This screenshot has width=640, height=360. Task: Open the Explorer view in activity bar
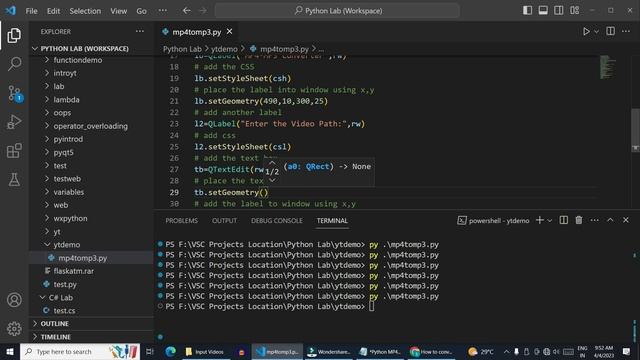[x=14, y=36]
